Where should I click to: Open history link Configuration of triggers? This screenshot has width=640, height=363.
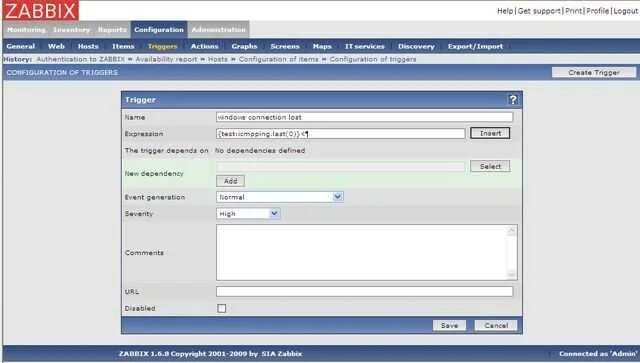point(373,59)
